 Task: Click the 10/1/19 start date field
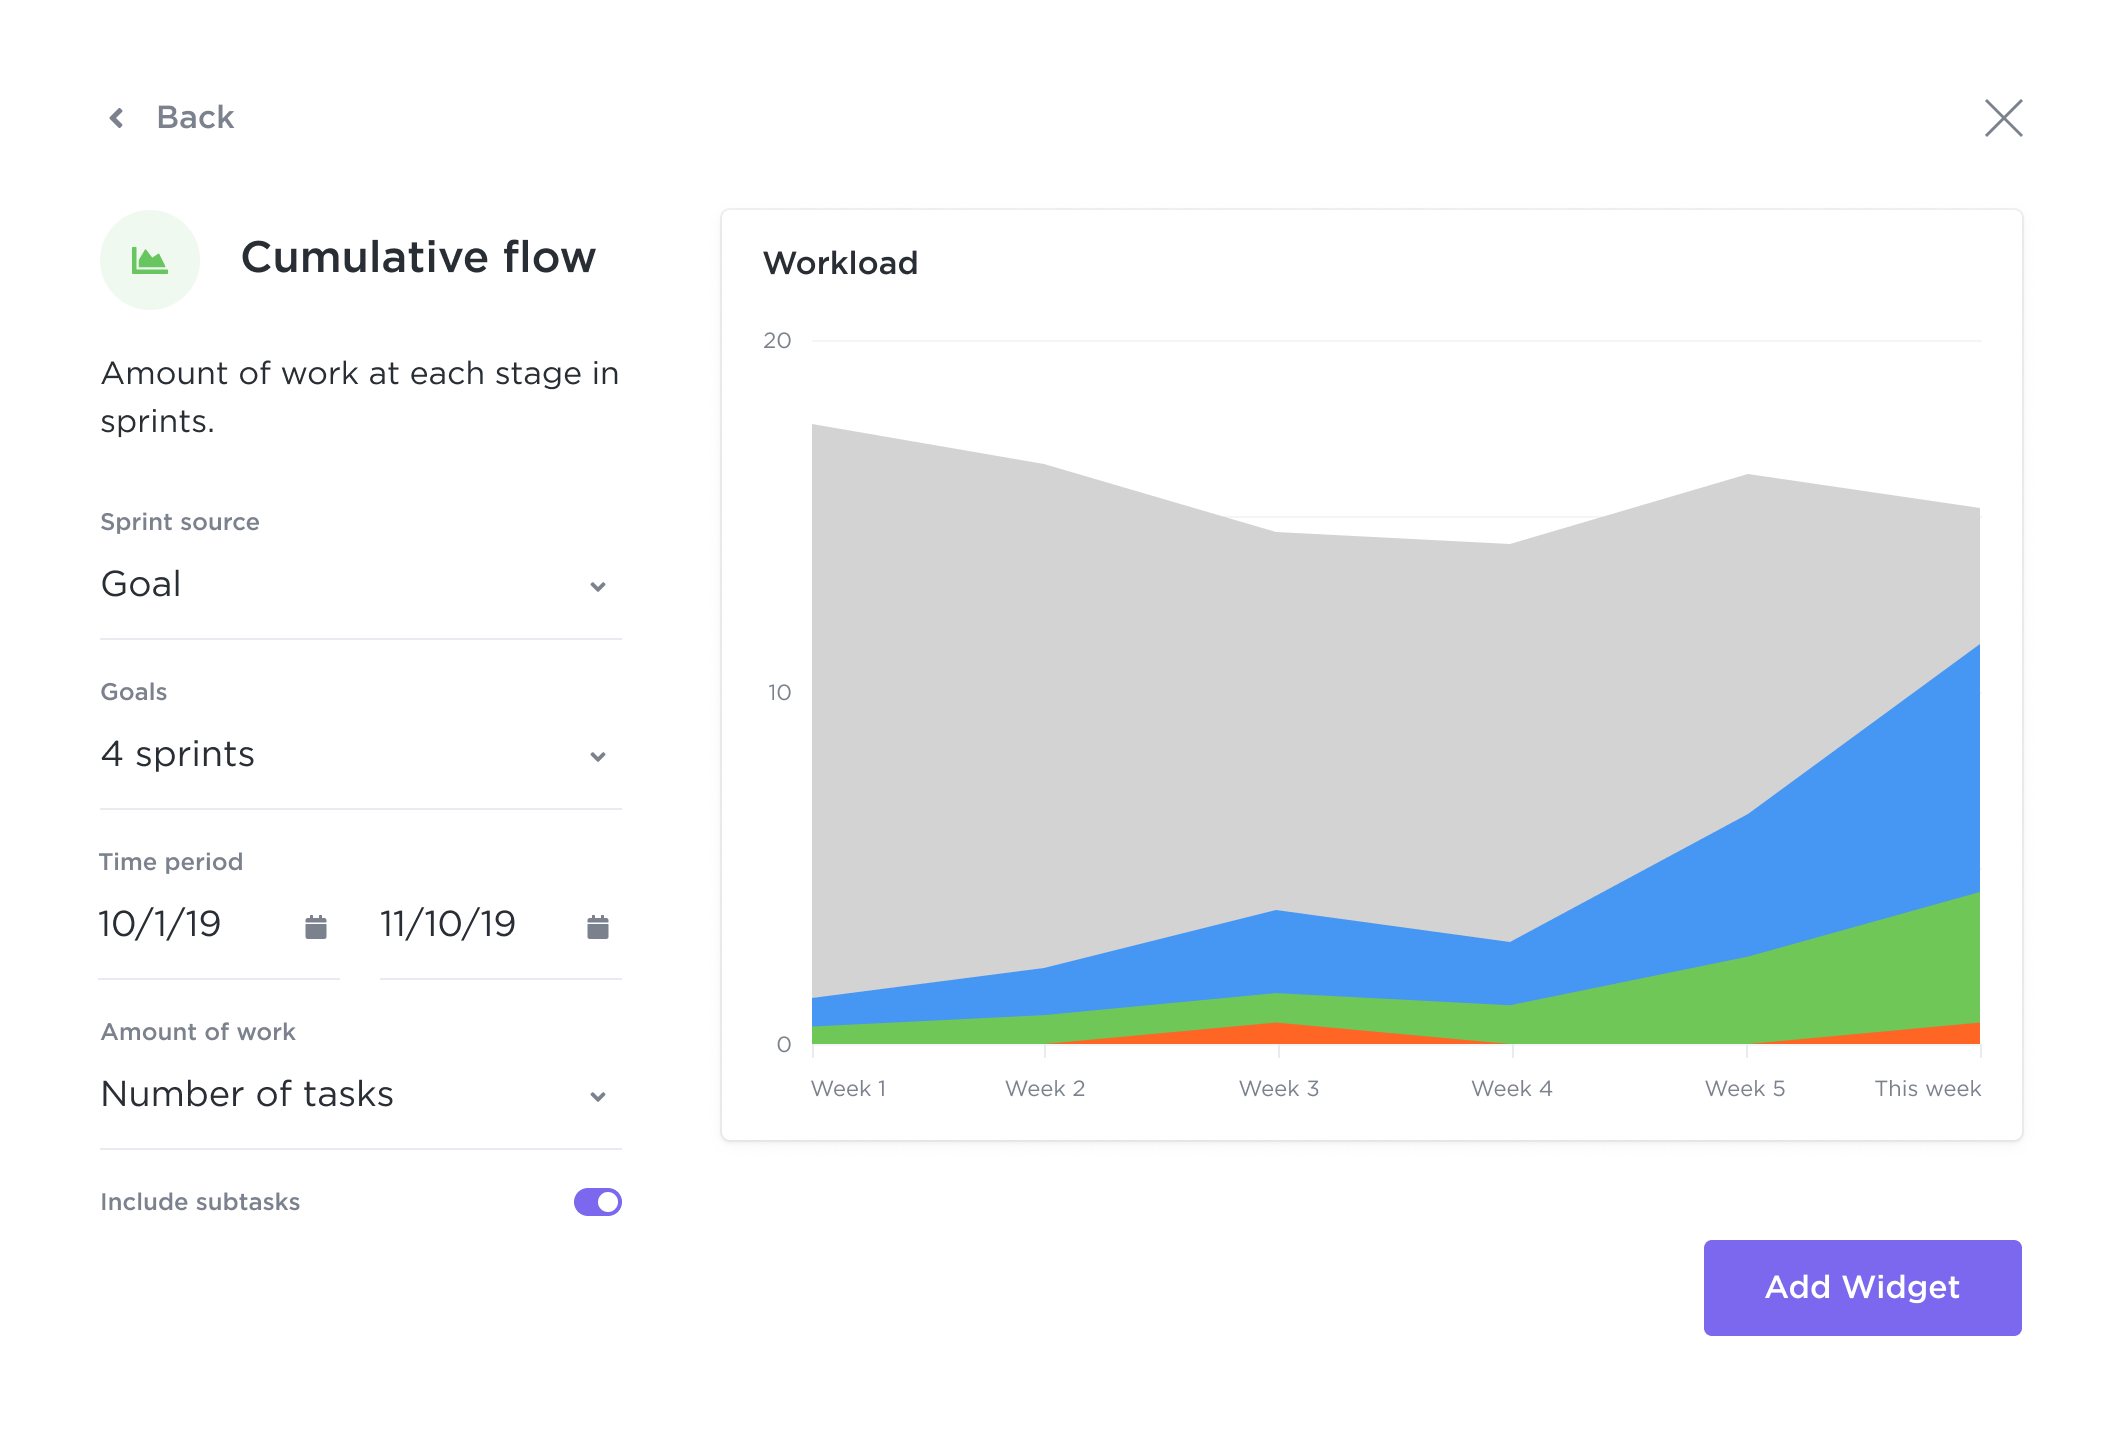[160, 924]
